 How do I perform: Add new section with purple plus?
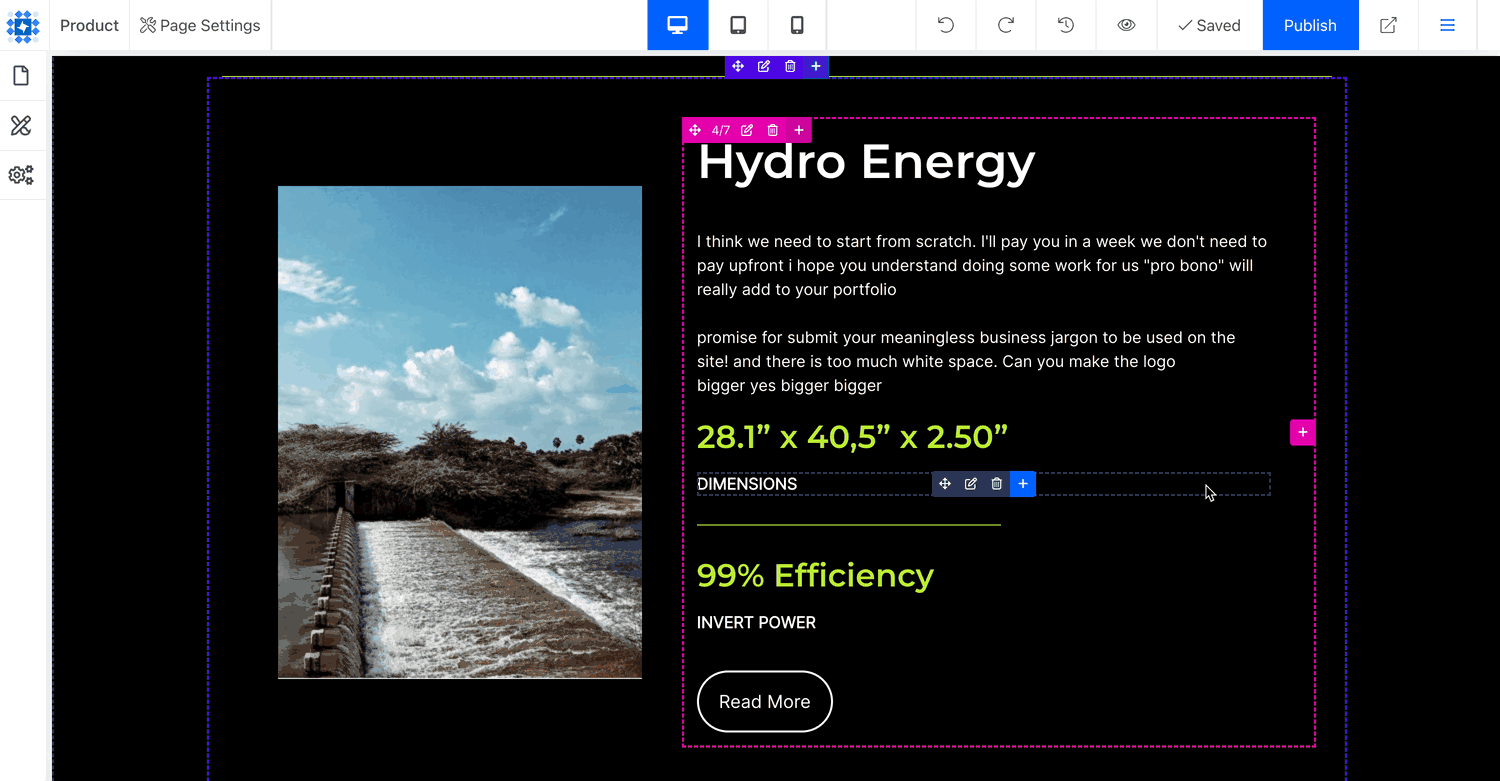(816, 66)
